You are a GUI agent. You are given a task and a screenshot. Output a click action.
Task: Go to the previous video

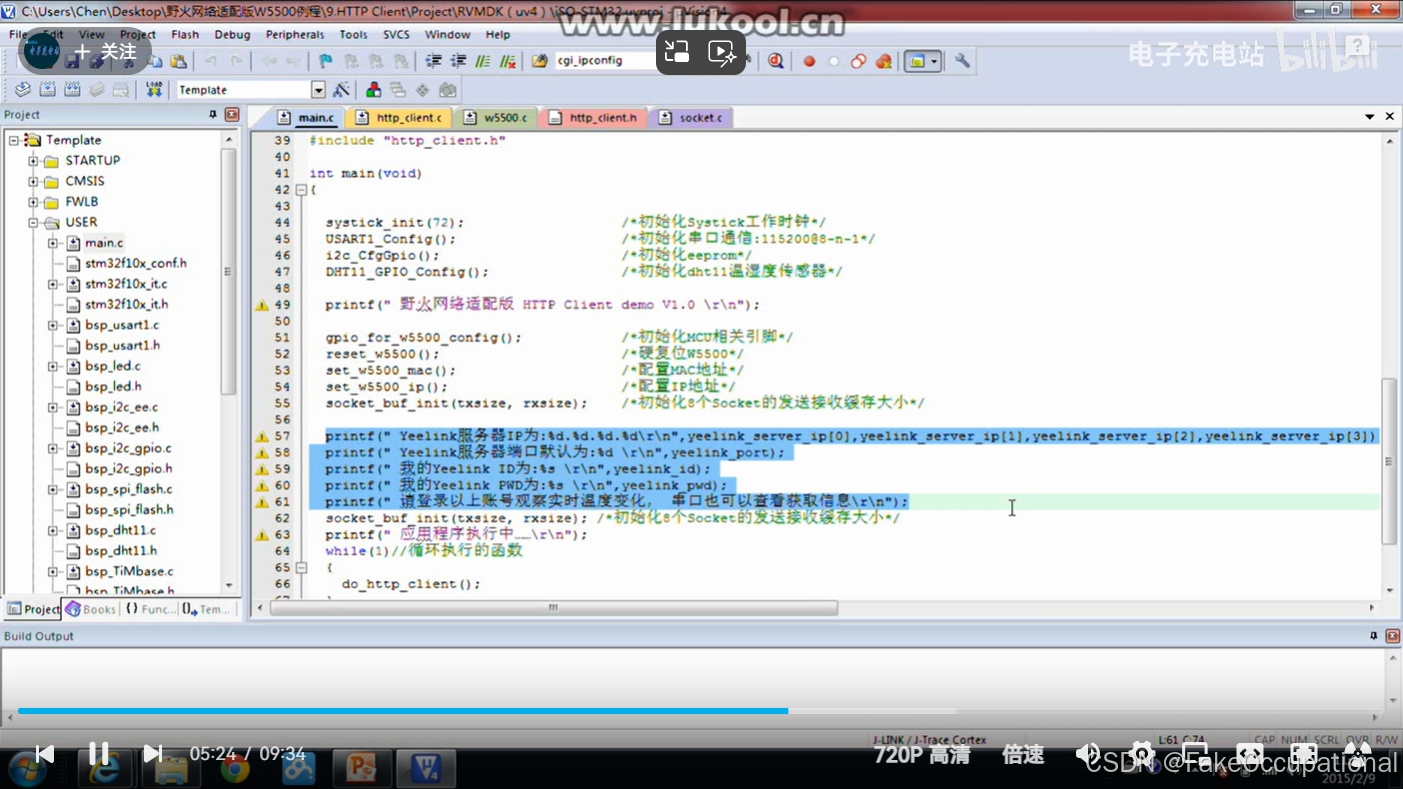(x=44, y=753)
